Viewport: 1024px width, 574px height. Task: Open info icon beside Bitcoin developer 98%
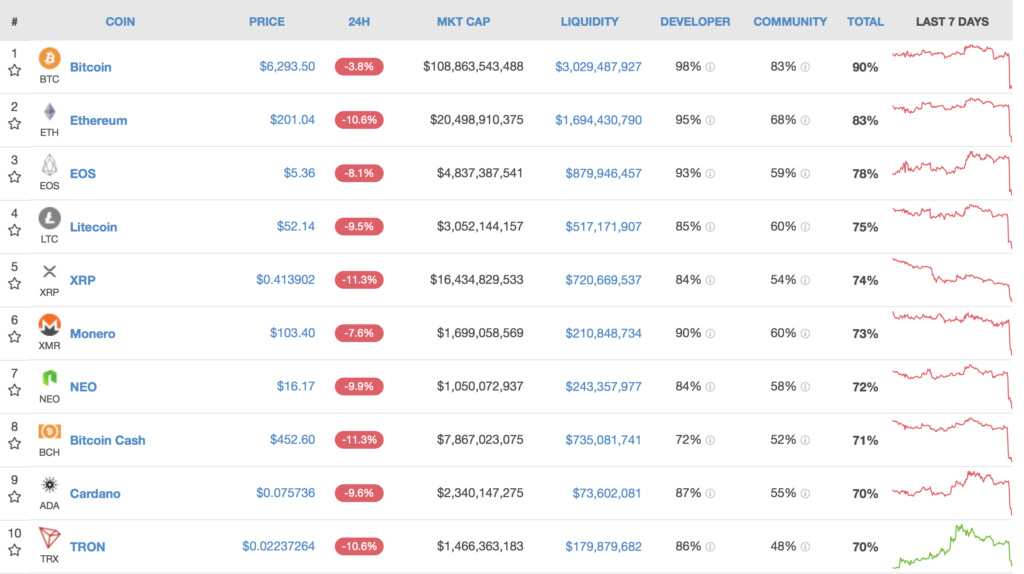click(711, 67)
